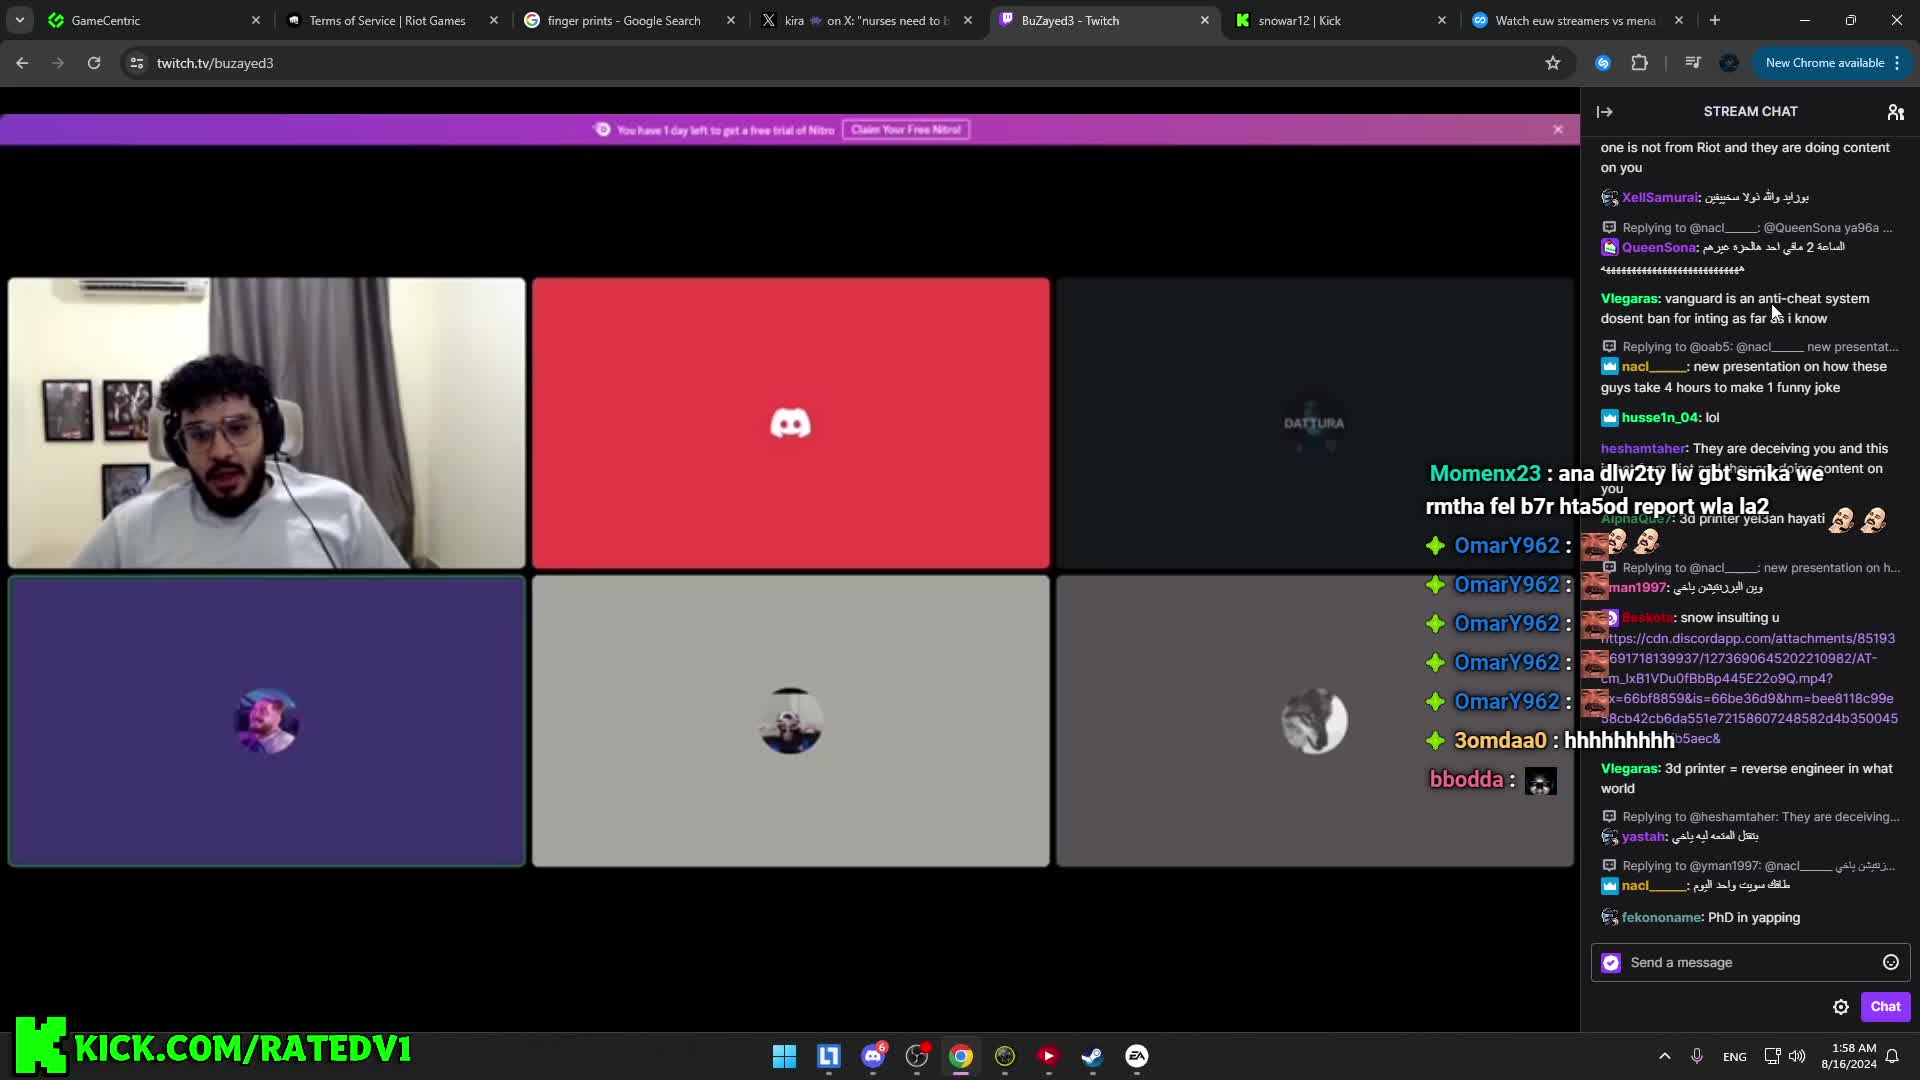The height and width of the screenshot is (1080, 1920).
Task: Open Discord from the taskbar
Action: point(873,1055)
